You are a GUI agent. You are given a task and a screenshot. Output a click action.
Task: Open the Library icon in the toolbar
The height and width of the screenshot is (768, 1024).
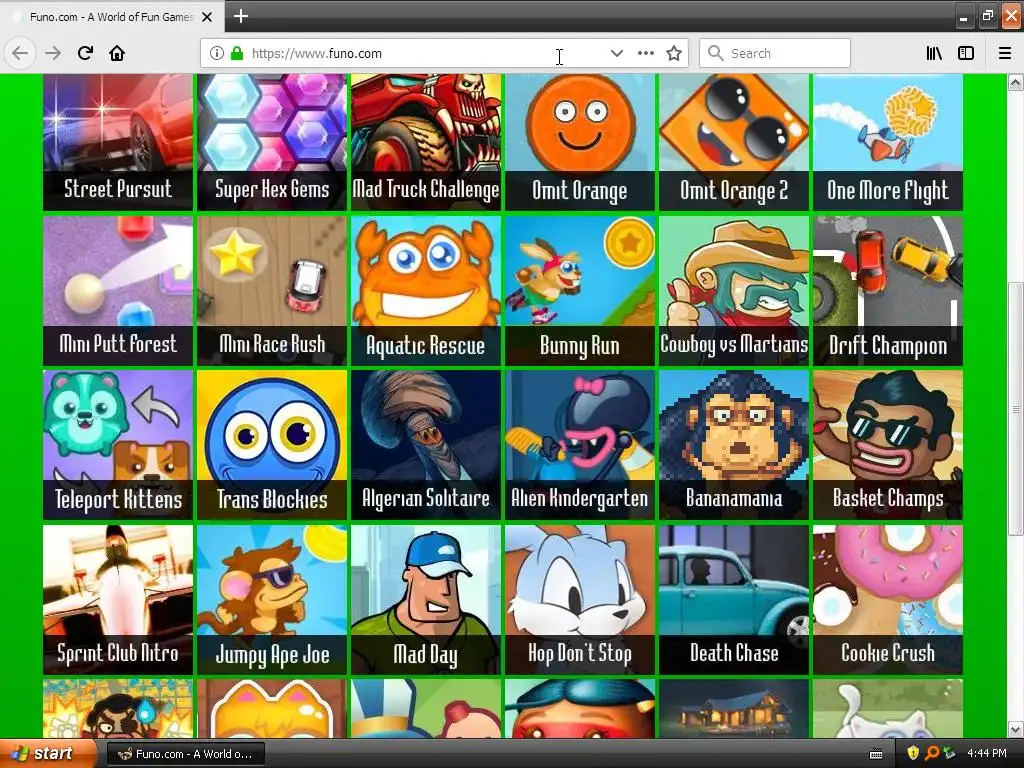click(x=934, y=54)
